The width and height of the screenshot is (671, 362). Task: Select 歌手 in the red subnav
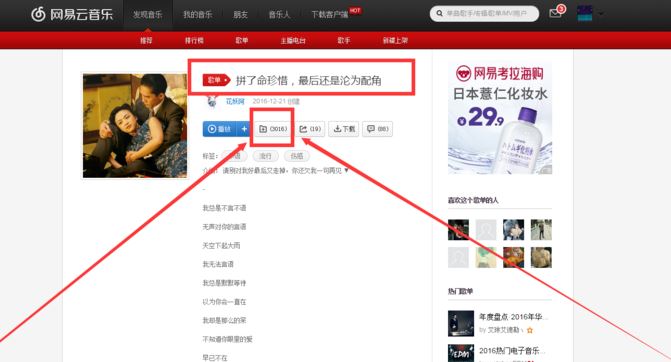click(344, 40)
